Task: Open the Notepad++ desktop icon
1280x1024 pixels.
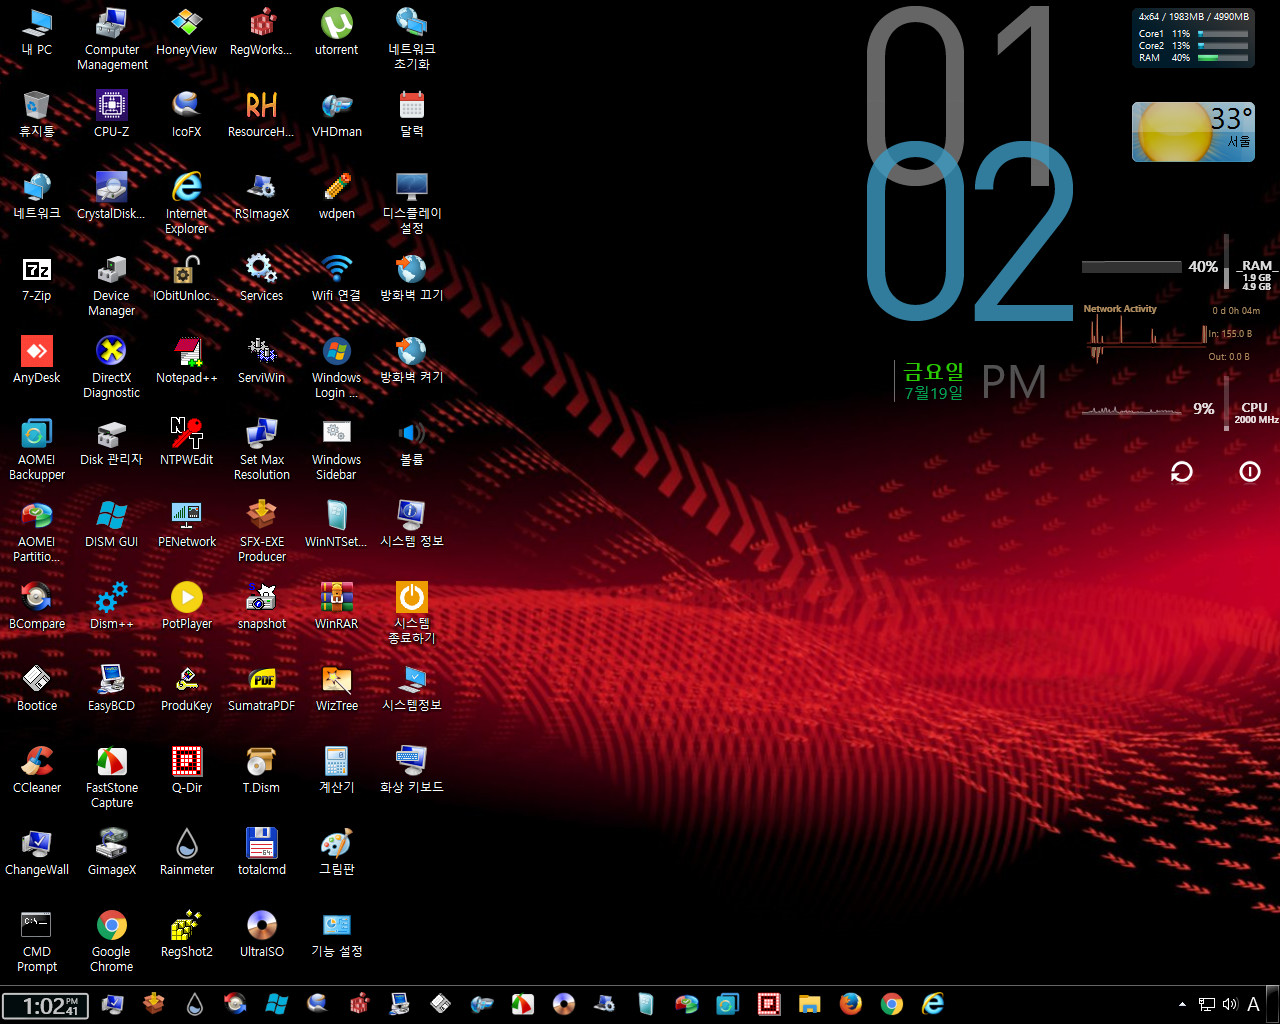Action: tap(186, 360)
